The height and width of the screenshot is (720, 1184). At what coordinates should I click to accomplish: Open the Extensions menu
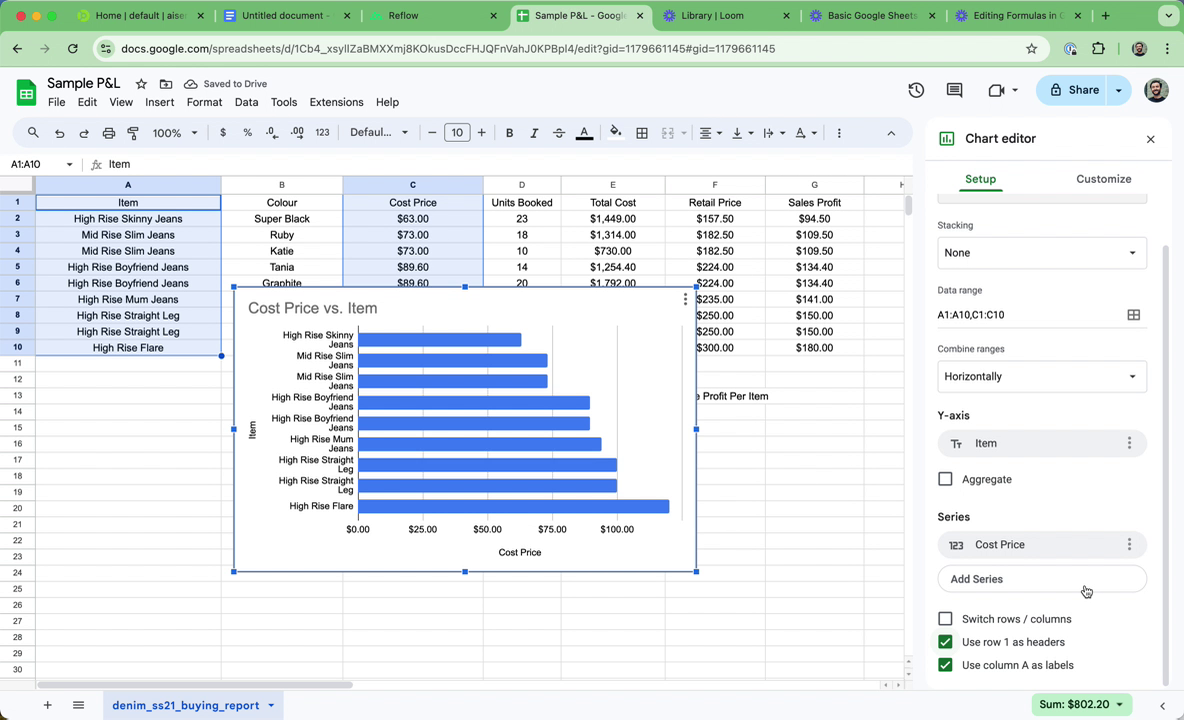tap(336, 102)
